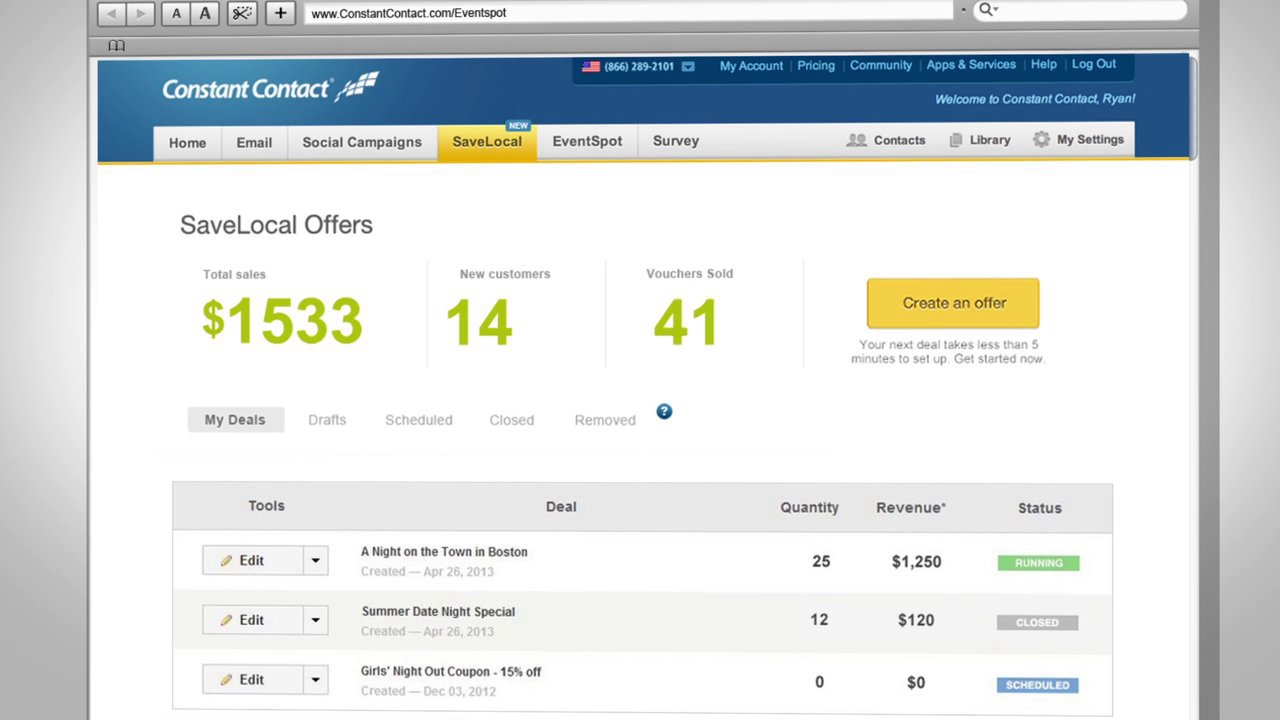
Task: Open Edit dropdown for A Night on the Town
Action: coord(315,560)
